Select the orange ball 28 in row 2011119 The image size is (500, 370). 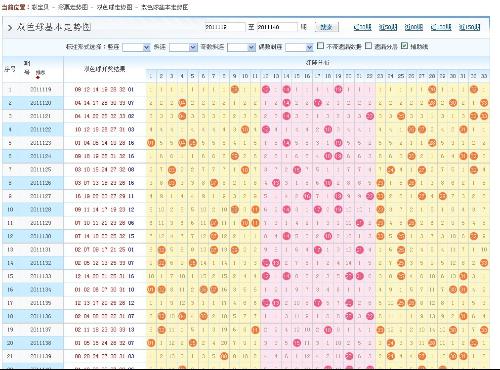(x=432, y=89)
